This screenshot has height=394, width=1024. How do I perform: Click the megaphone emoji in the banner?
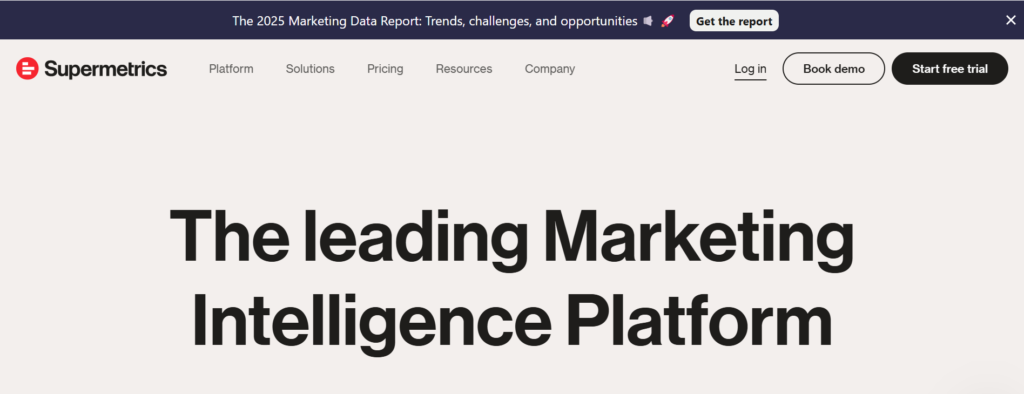(648, 21)
